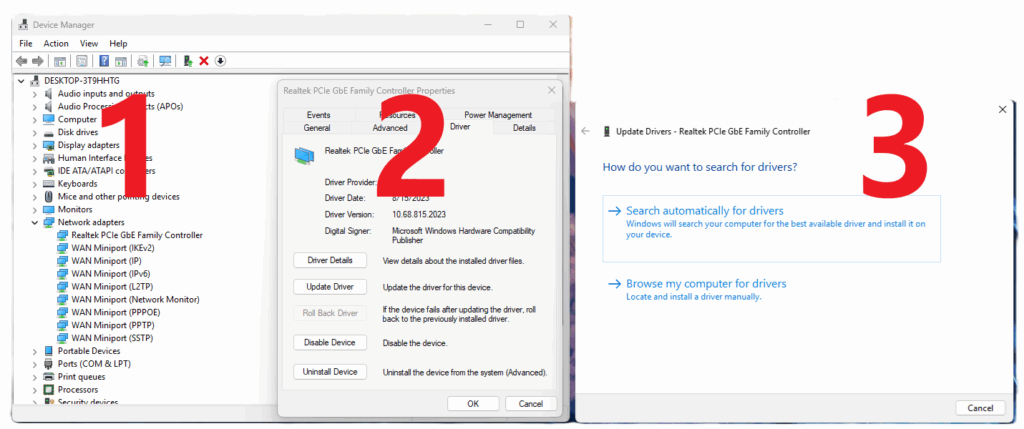The image size is (1024, 429).
Task: Click the Uninstall Device button
Action: [330, 372]
